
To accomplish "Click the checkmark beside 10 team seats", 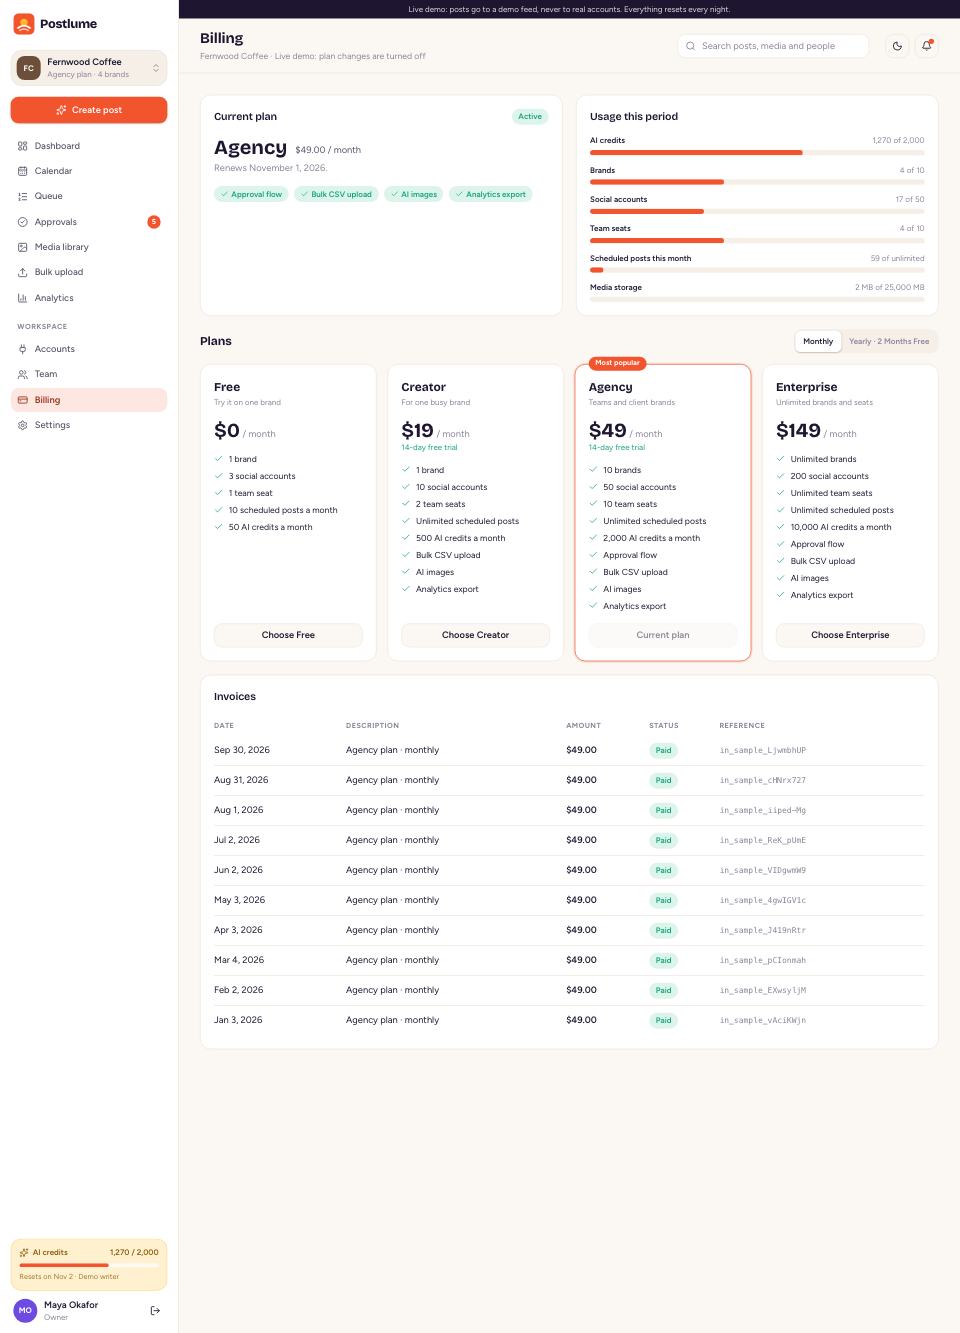I will [593, 504].
